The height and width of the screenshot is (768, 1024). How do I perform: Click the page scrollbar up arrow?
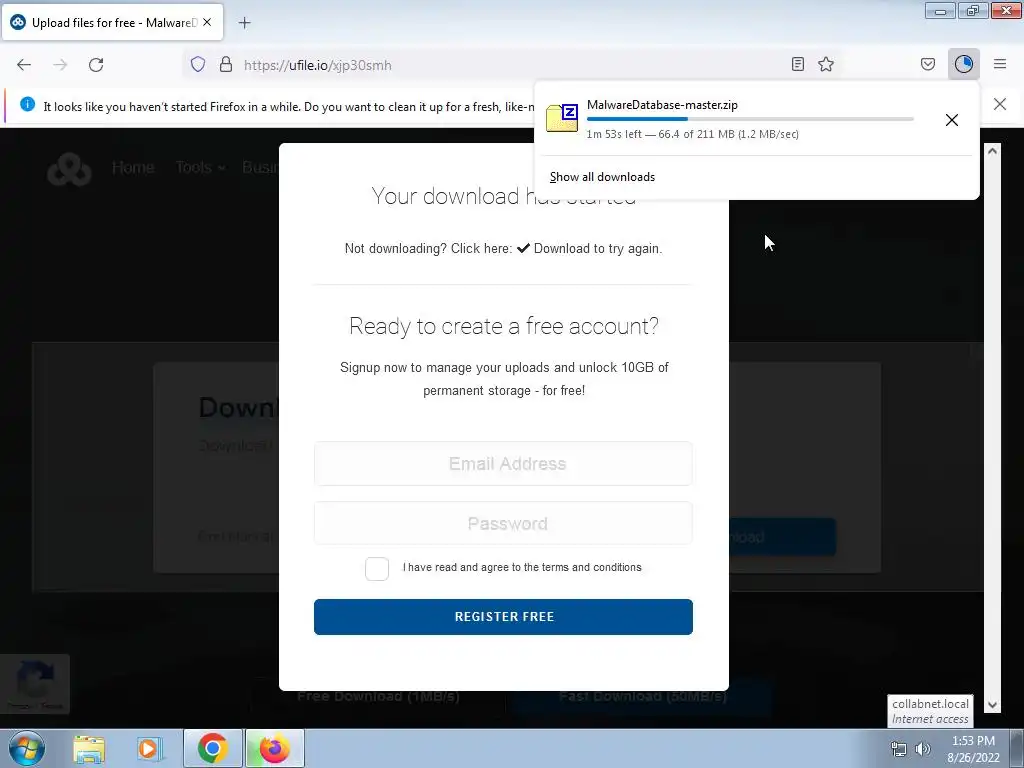(x=992, y=151)
